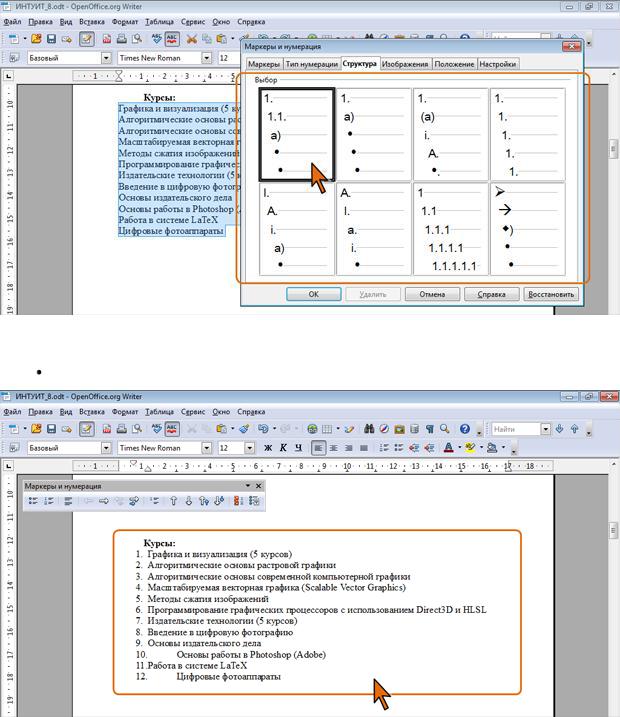The height and width of the screenshot is (717, 620).
Task: Click the Find binoculars icon in the bottom window
Action: point(369,429)
